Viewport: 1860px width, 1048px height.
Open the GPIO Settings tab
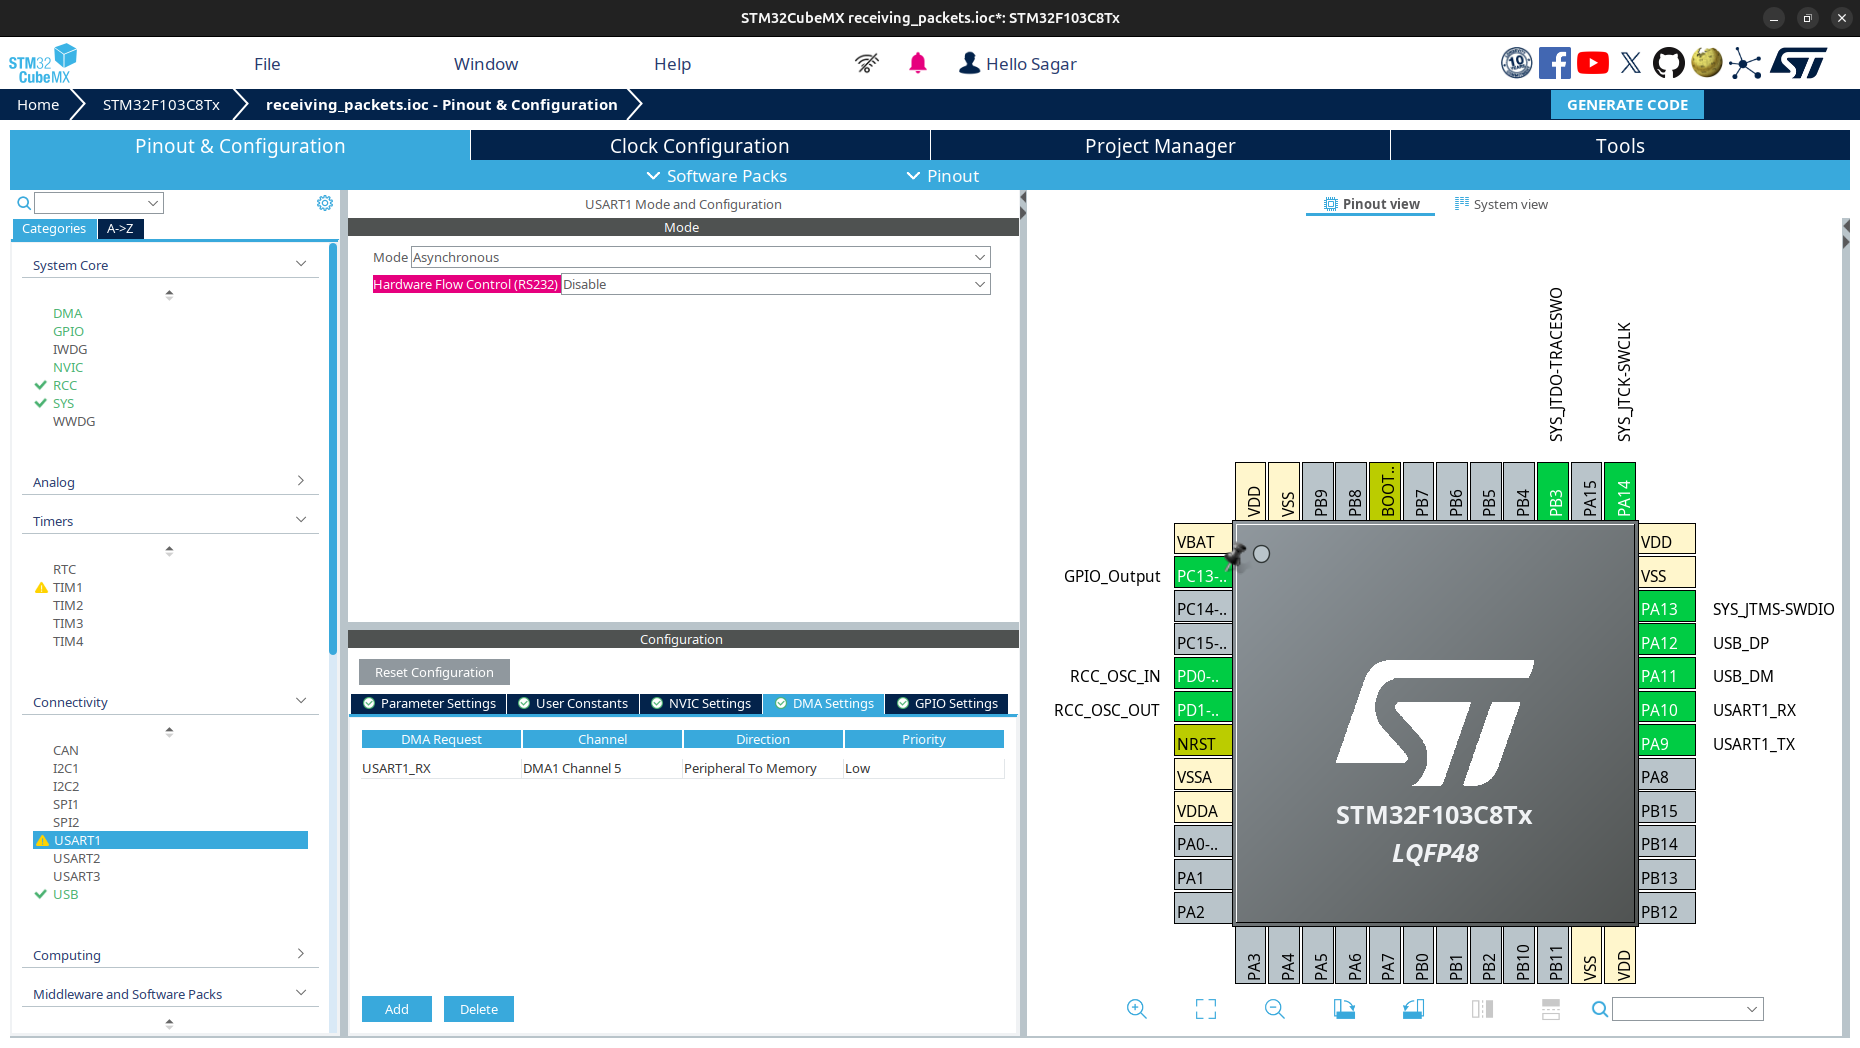pyautogui.click(x=947, y=703)
